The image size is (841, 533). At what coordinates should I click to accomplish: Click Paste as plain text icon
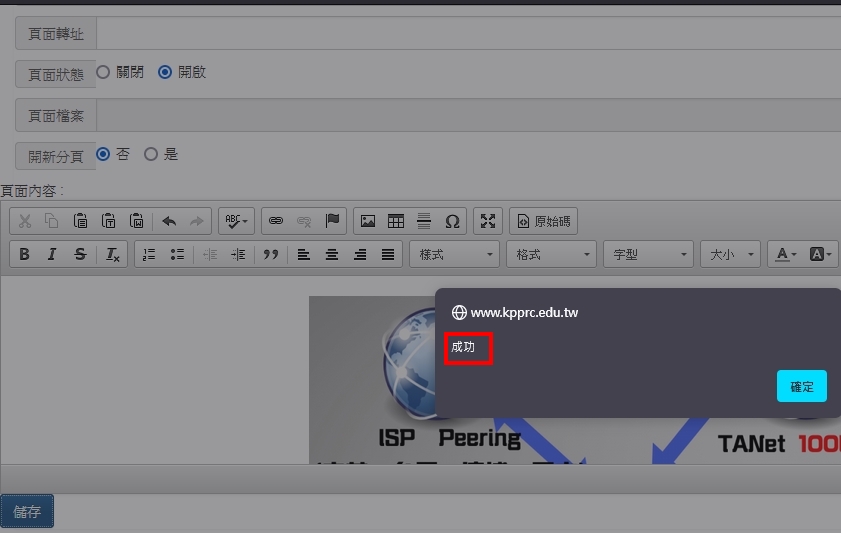tap(108, 221)
